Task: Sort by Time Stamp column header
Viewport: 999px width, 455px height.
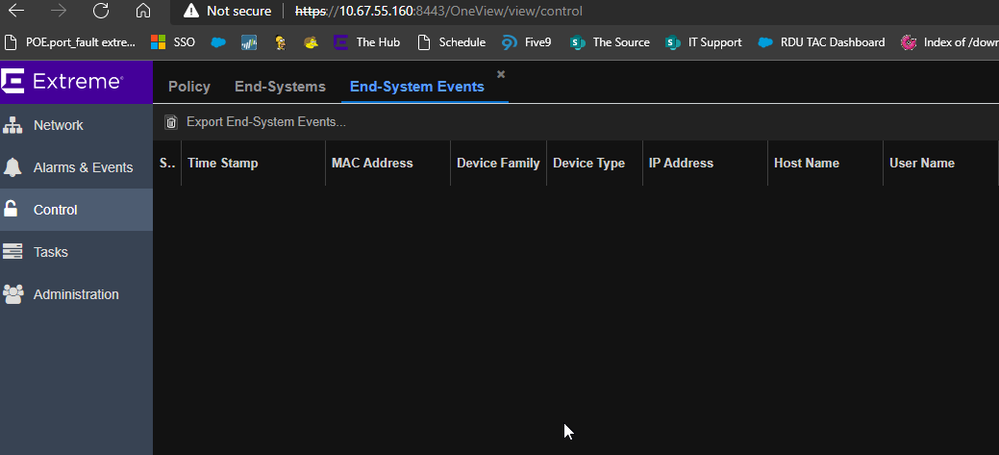Action: click(223, 163)
